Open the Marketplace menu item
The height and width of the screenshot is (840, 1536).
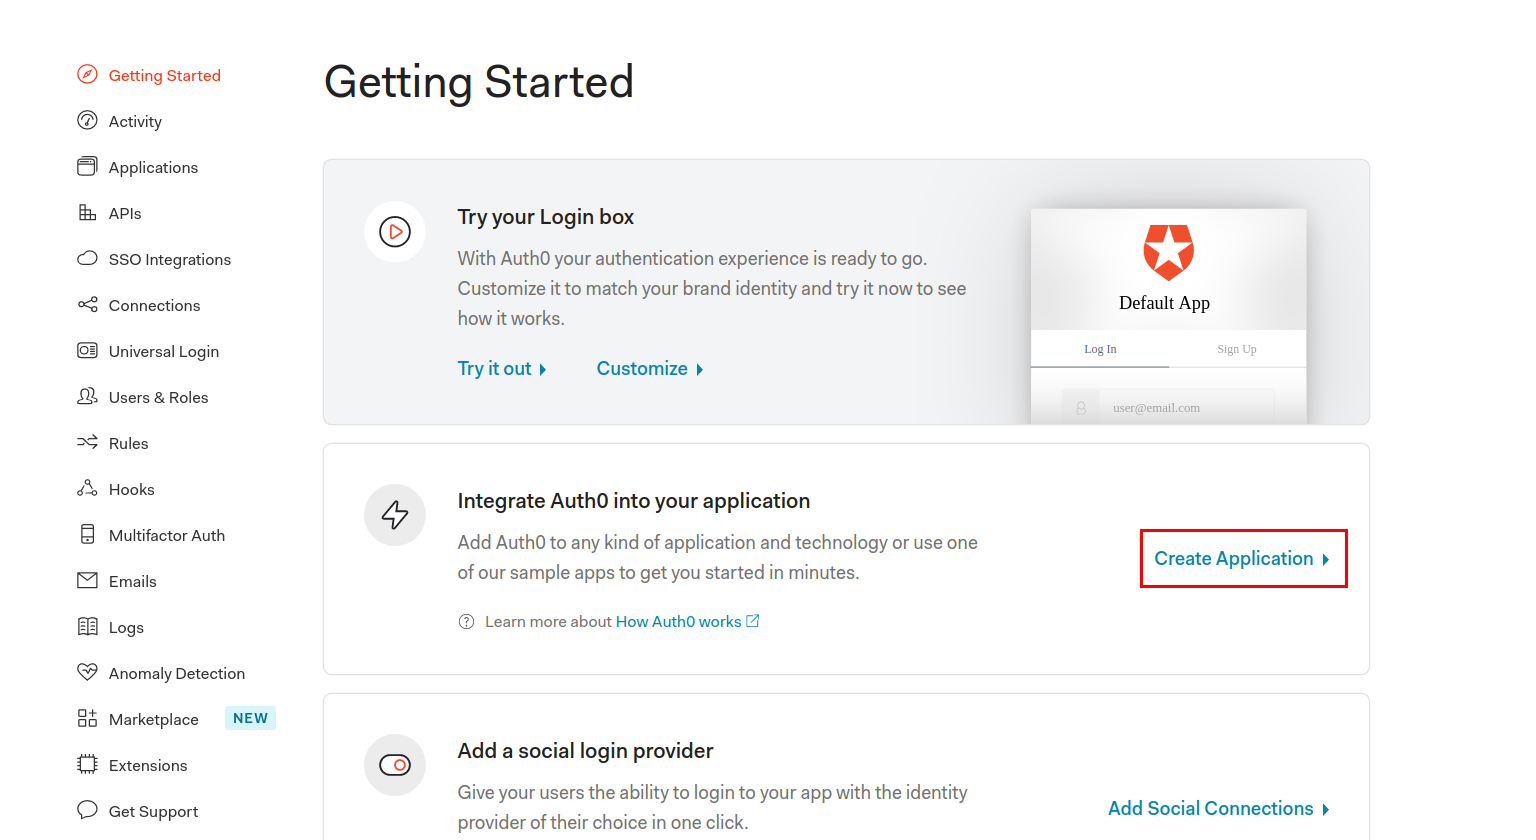pyautogui.click(x=153, y=720)
